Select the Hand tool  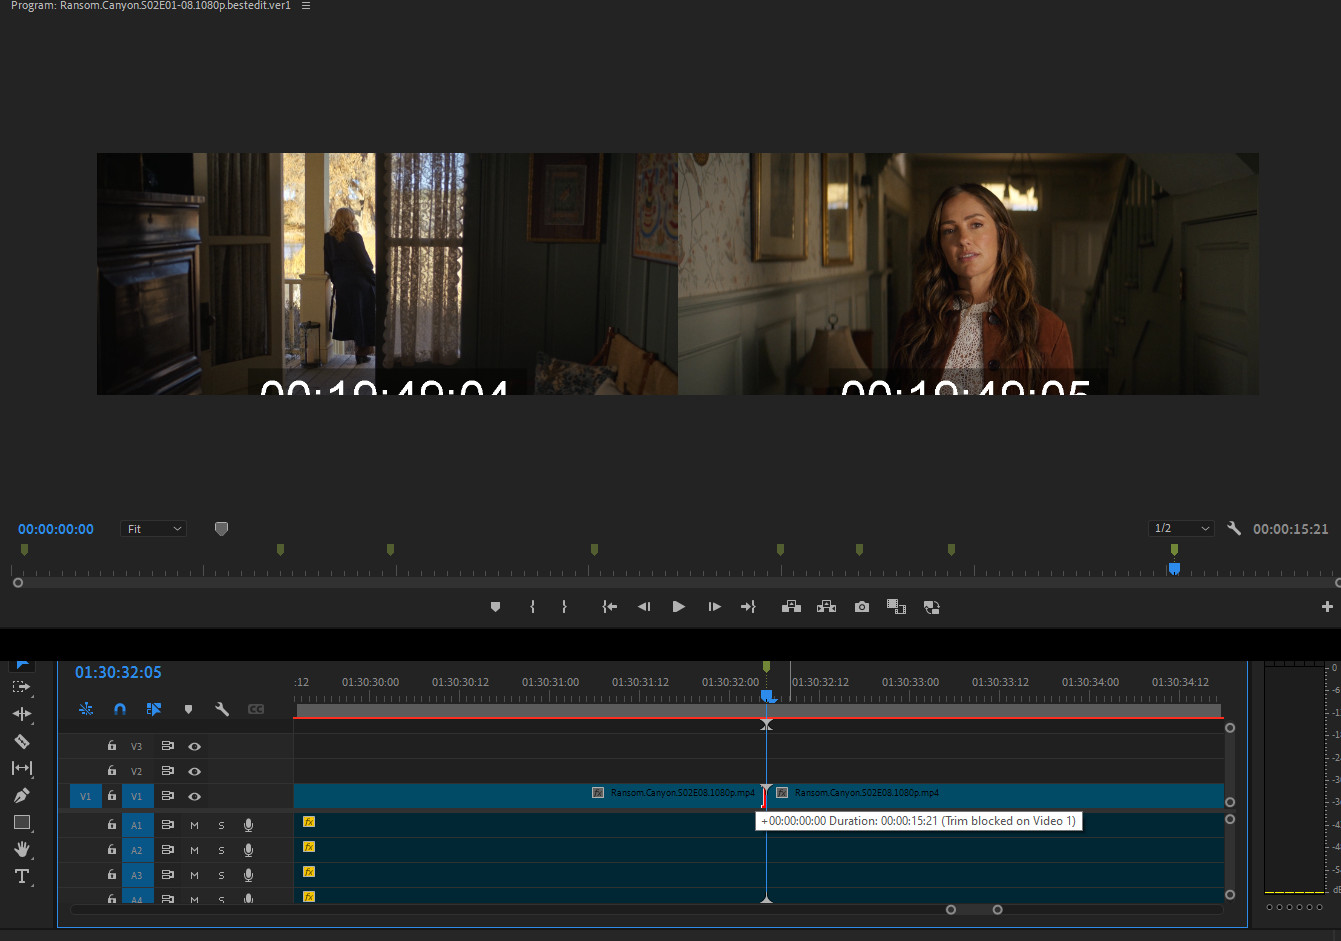(21, 849)
